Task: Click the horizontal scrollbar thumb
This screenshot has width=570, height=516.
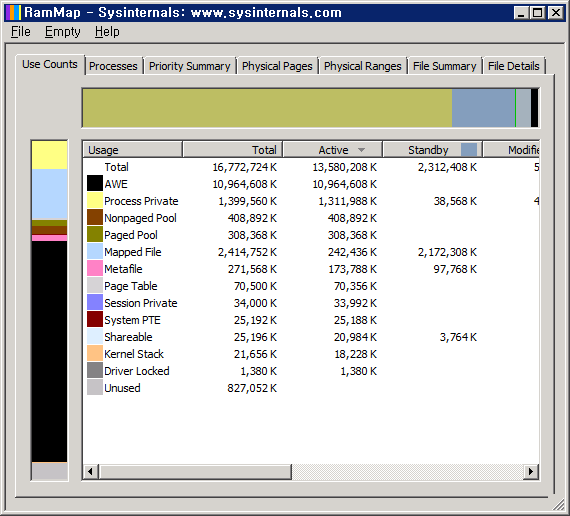Action: (x=195, y=472)
